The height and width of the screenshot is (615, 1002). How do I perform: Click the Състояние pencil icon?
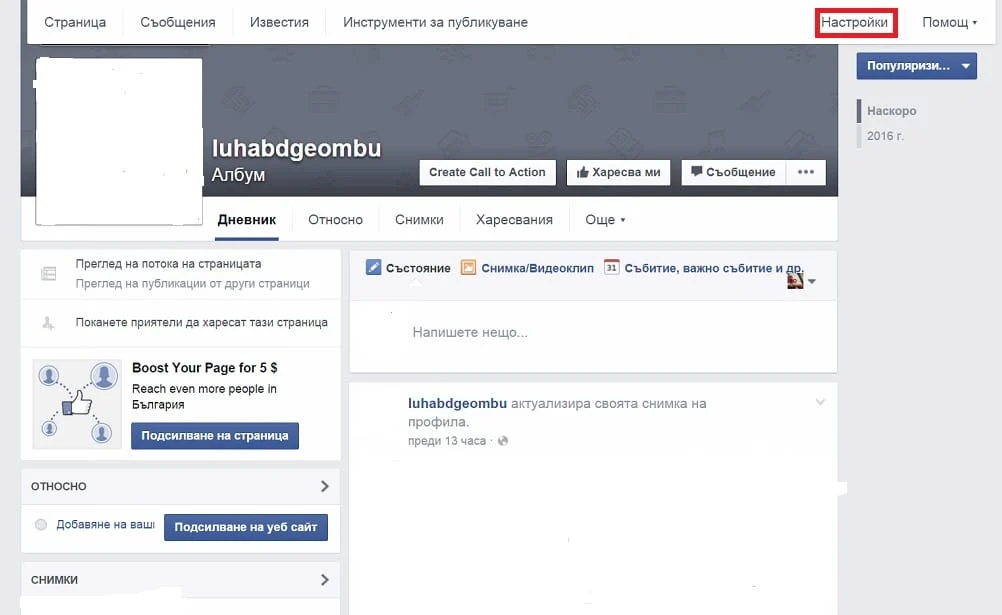(x=373, y=267)
